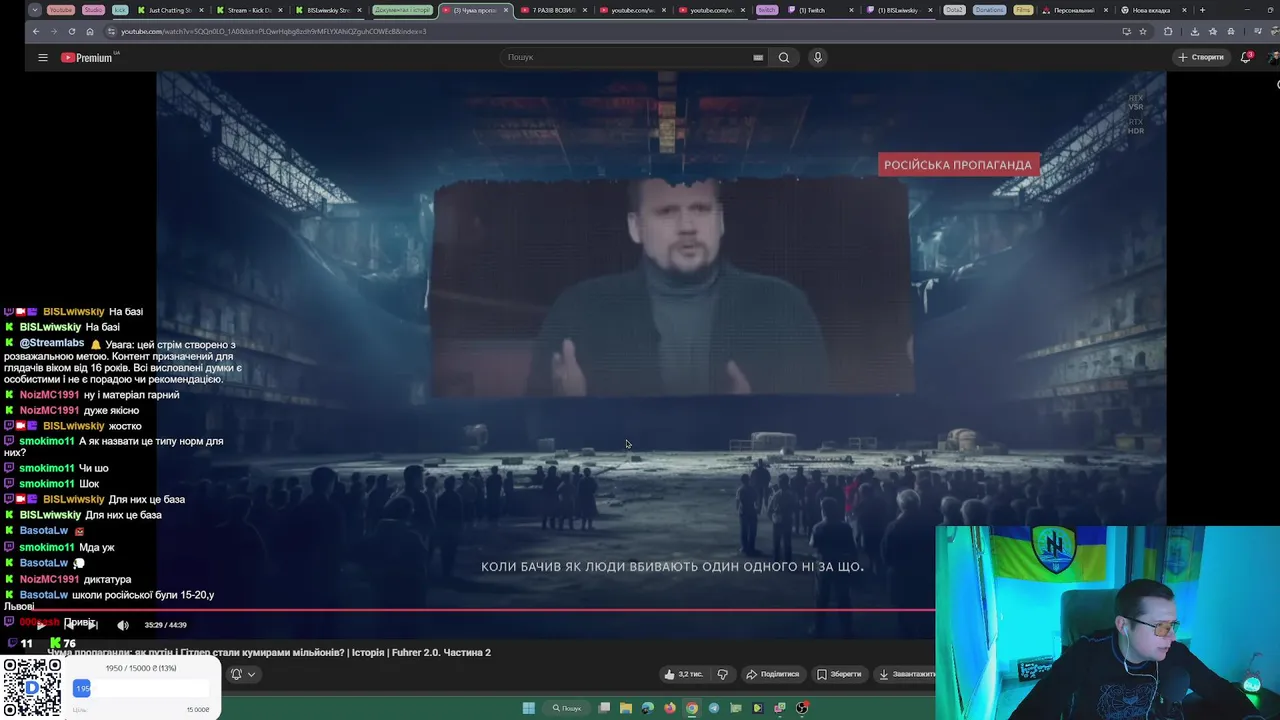The image size is (1280, 720).
Task: Open the YouTube guide hamburger menu
Action: (43, 57)
